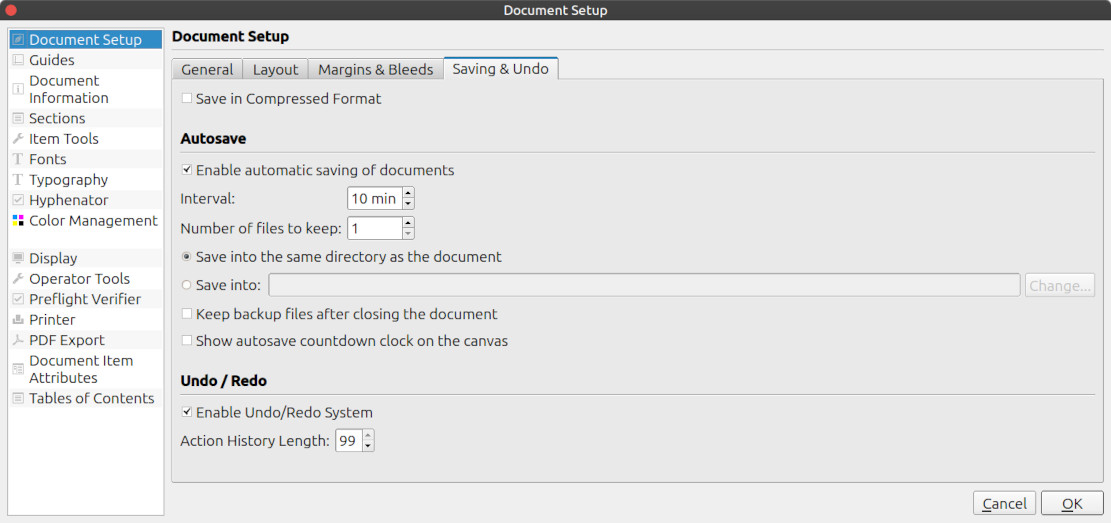Select the PDF Export icon
This screenshot has height=523, width=1111.
[x=18, y=340]
